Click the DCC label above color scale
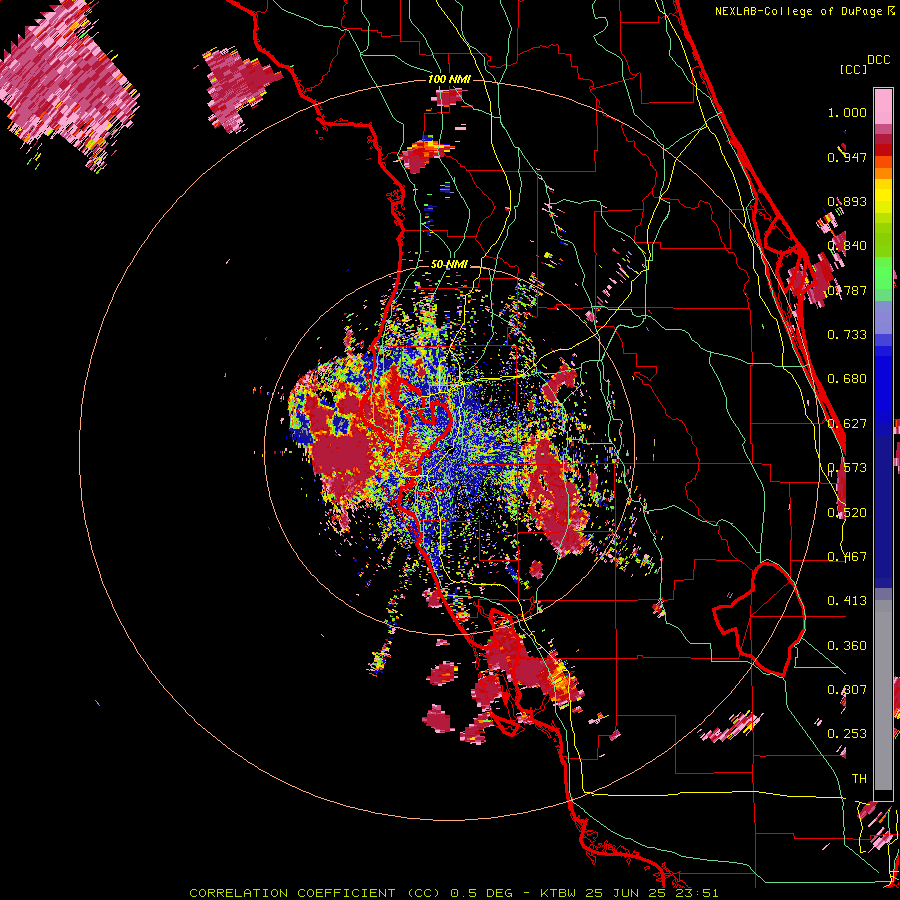The image size is (900, 900). (x=879, y=60)
